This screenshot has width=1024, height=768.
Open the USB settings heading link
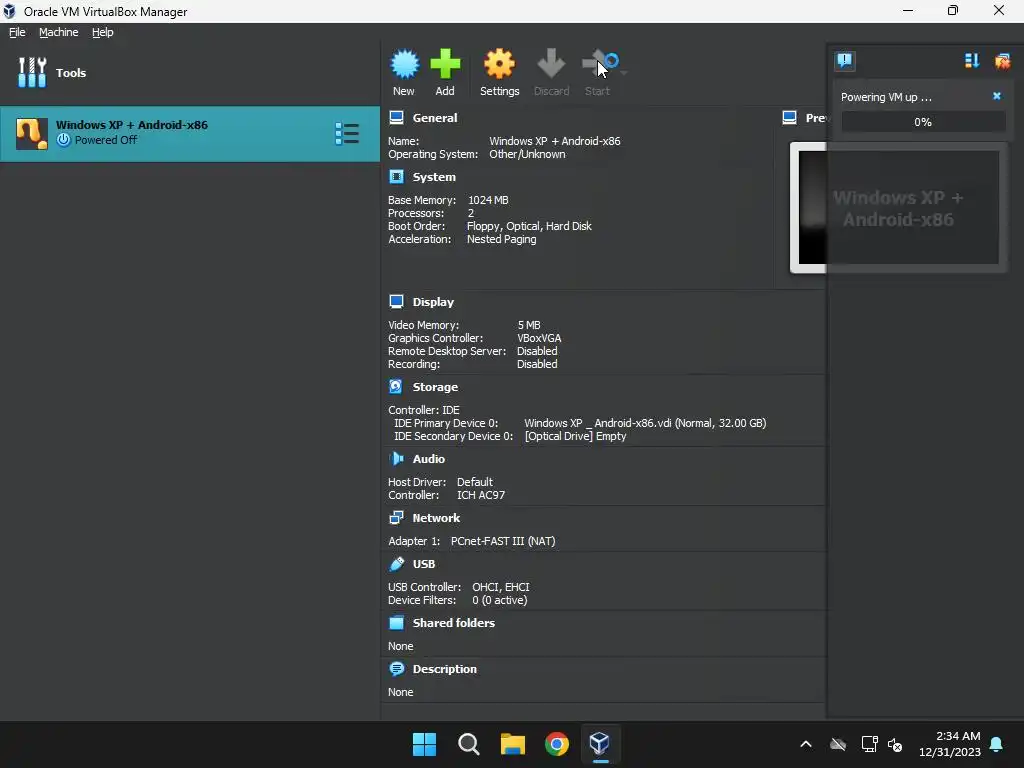[423, 564]
